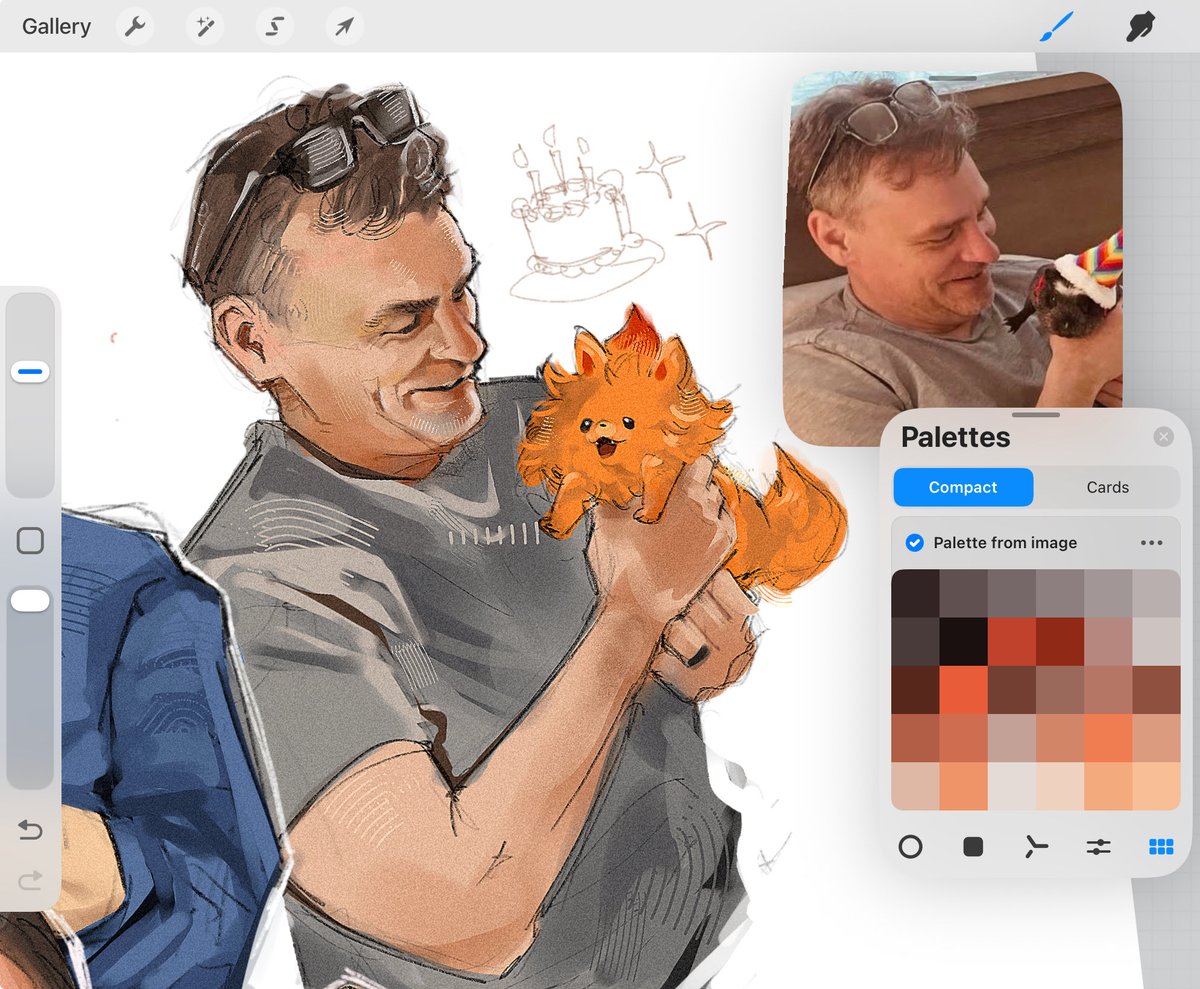Undo the last action
Viewport: 1200px width, 989px height.
(x=30, y=830)
